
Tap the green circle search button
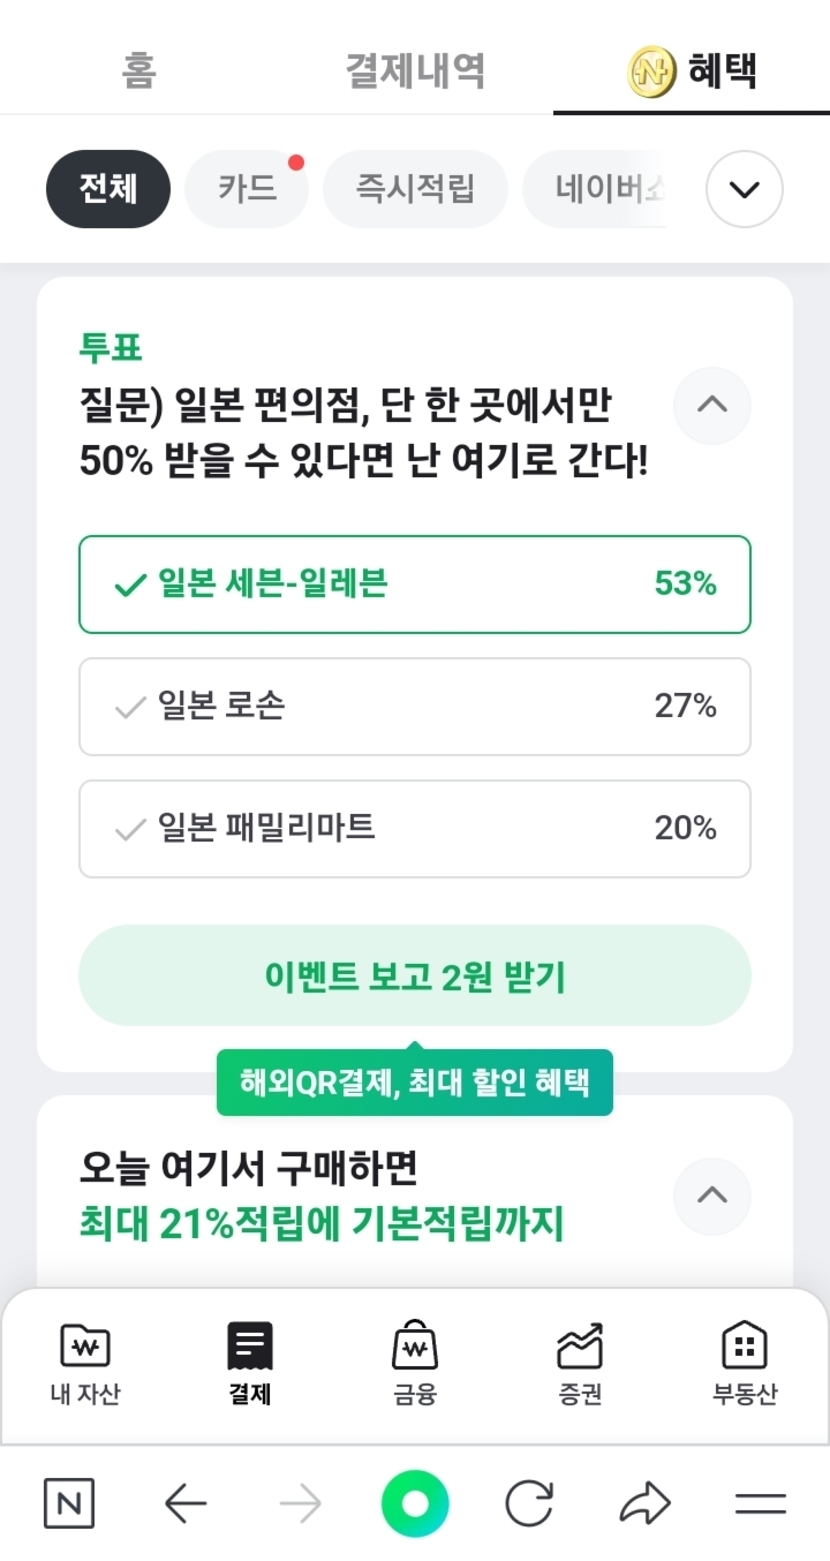tap(415, 1503)
